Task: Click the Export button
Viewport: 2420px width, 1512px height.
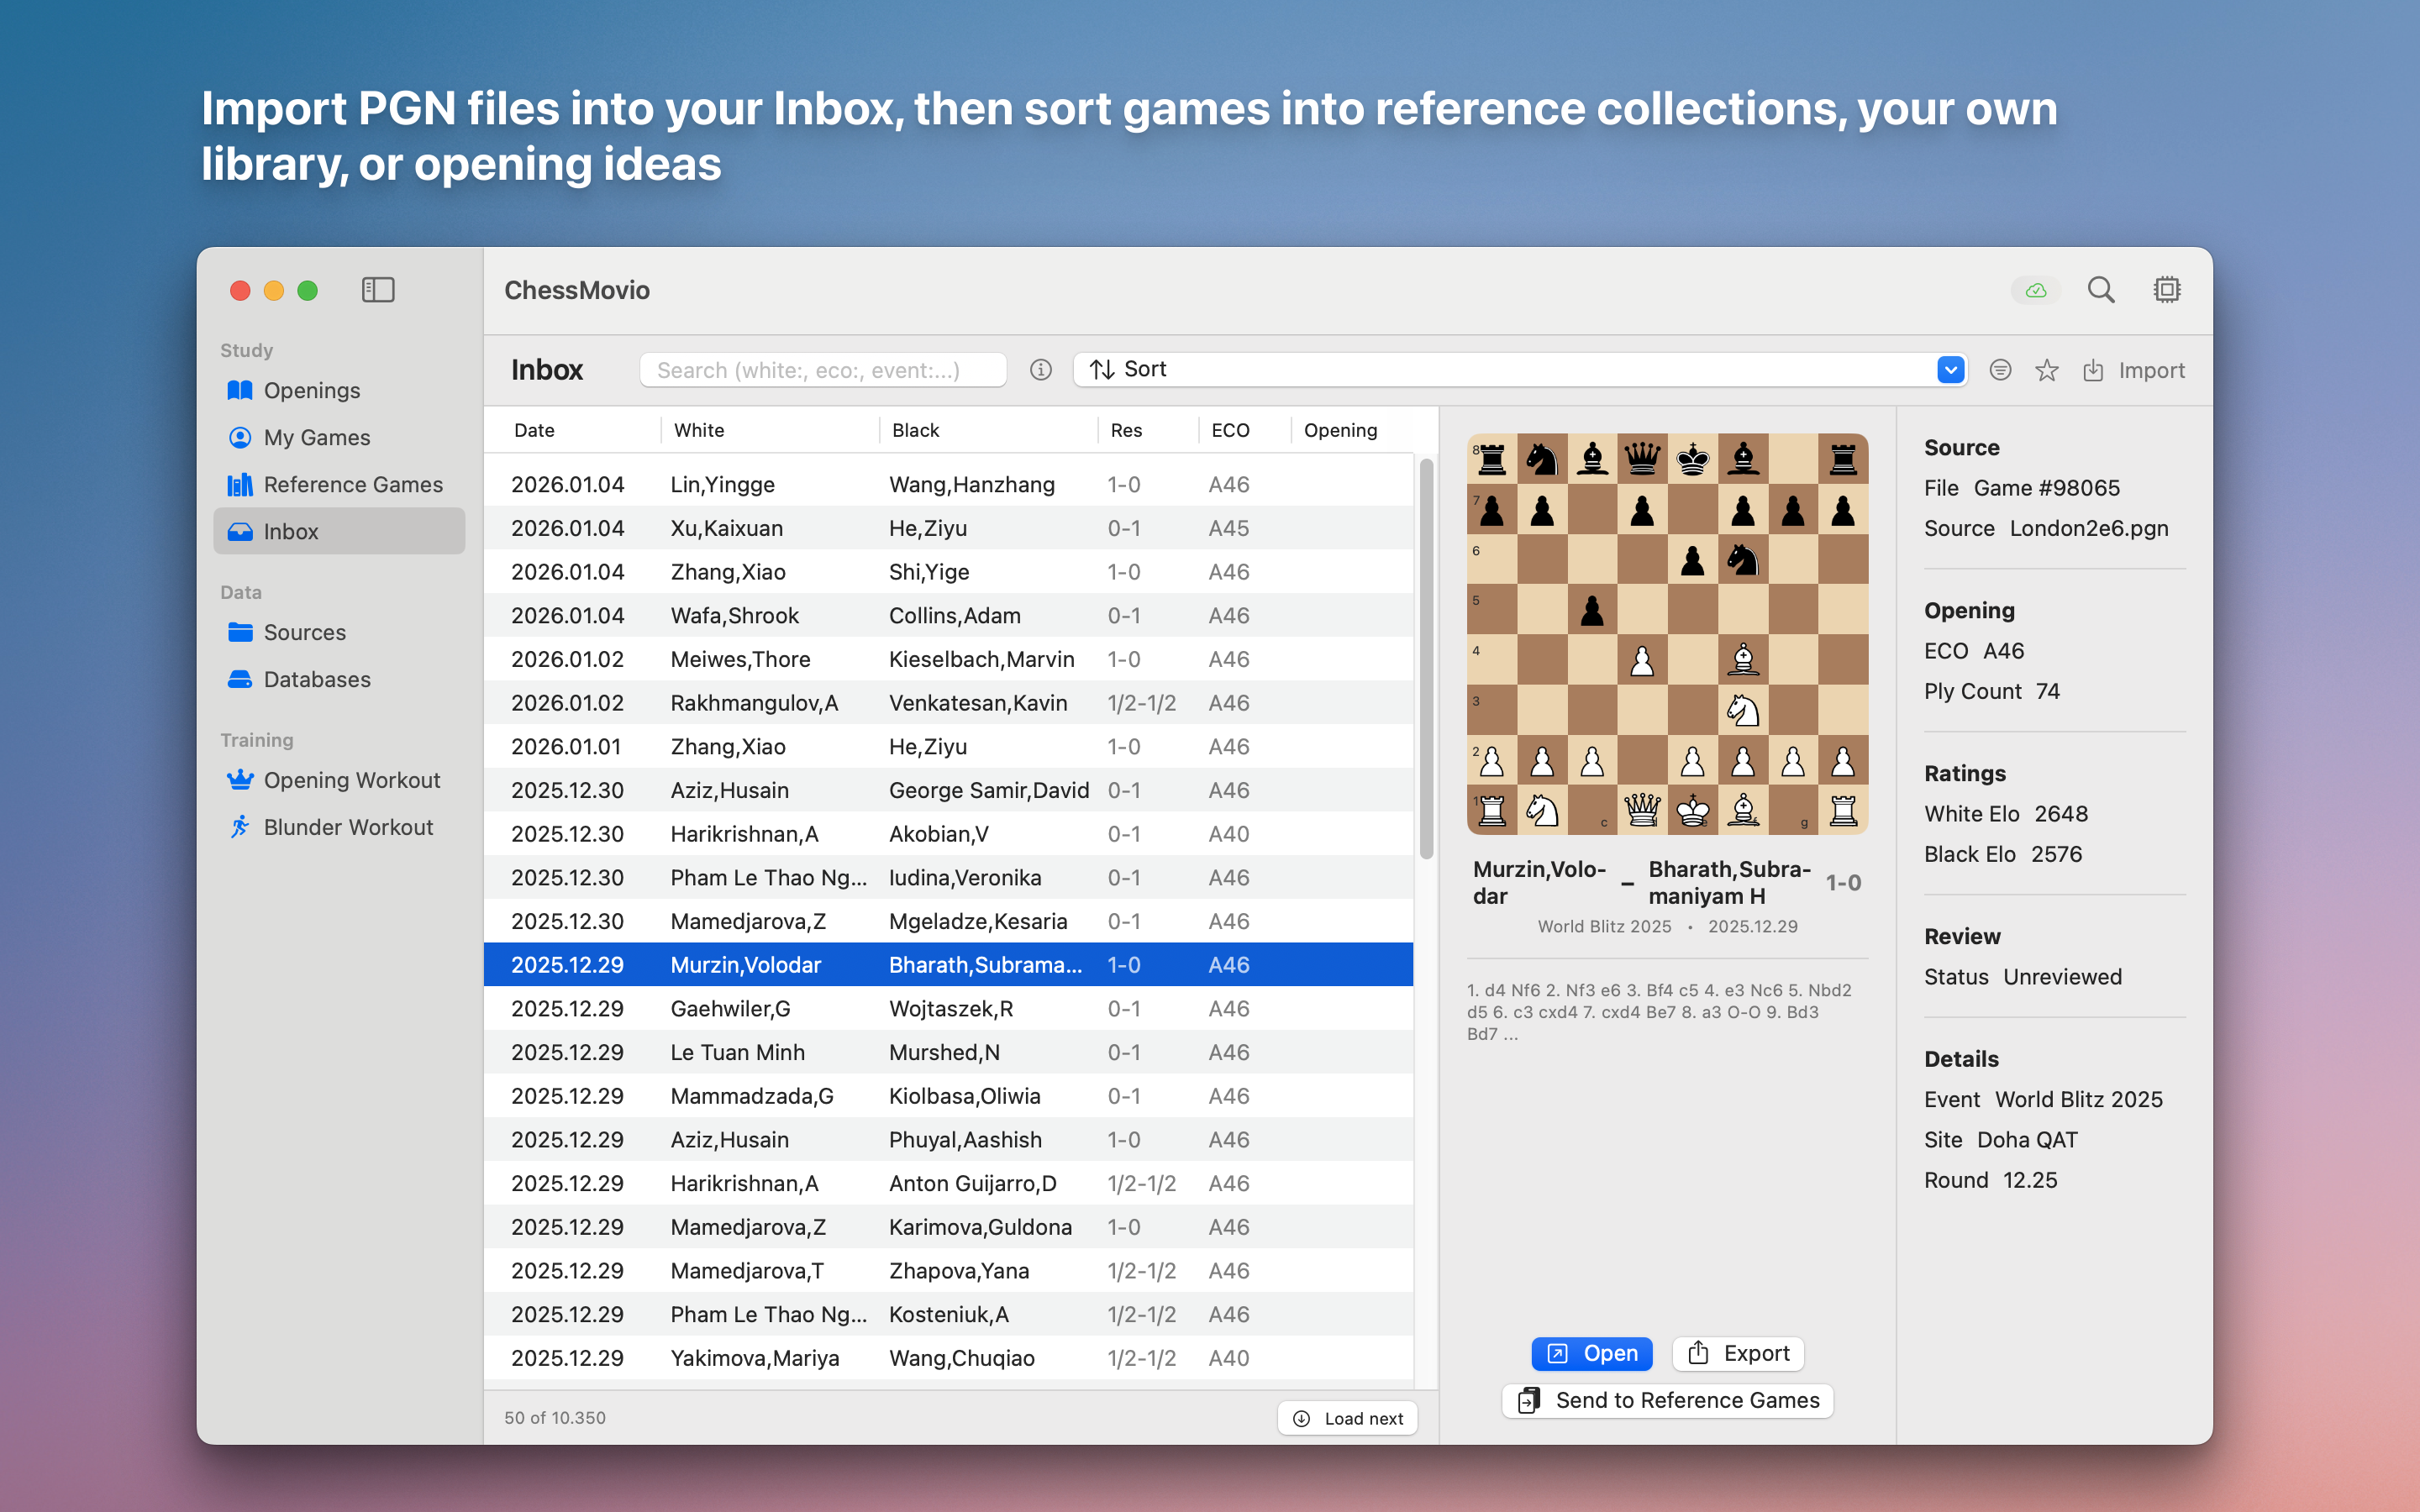Action: click(x=1738, y=1353)
